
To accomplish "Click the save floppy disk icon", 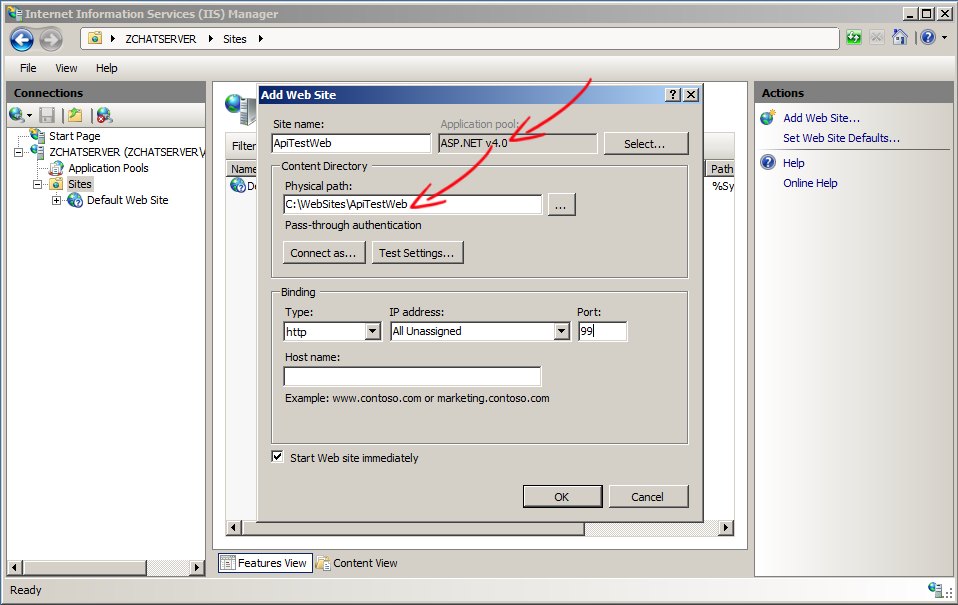I will (47, 115).
